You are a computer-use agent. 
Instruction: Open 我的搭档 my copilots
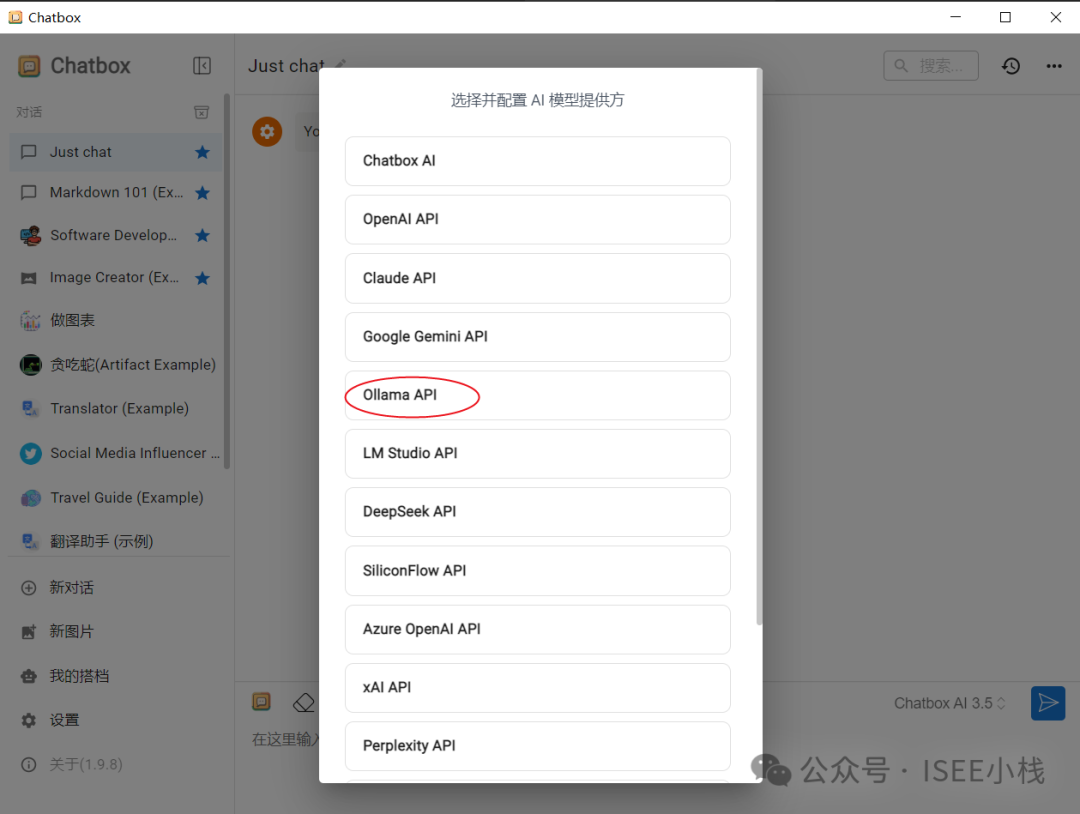[117, 676]
